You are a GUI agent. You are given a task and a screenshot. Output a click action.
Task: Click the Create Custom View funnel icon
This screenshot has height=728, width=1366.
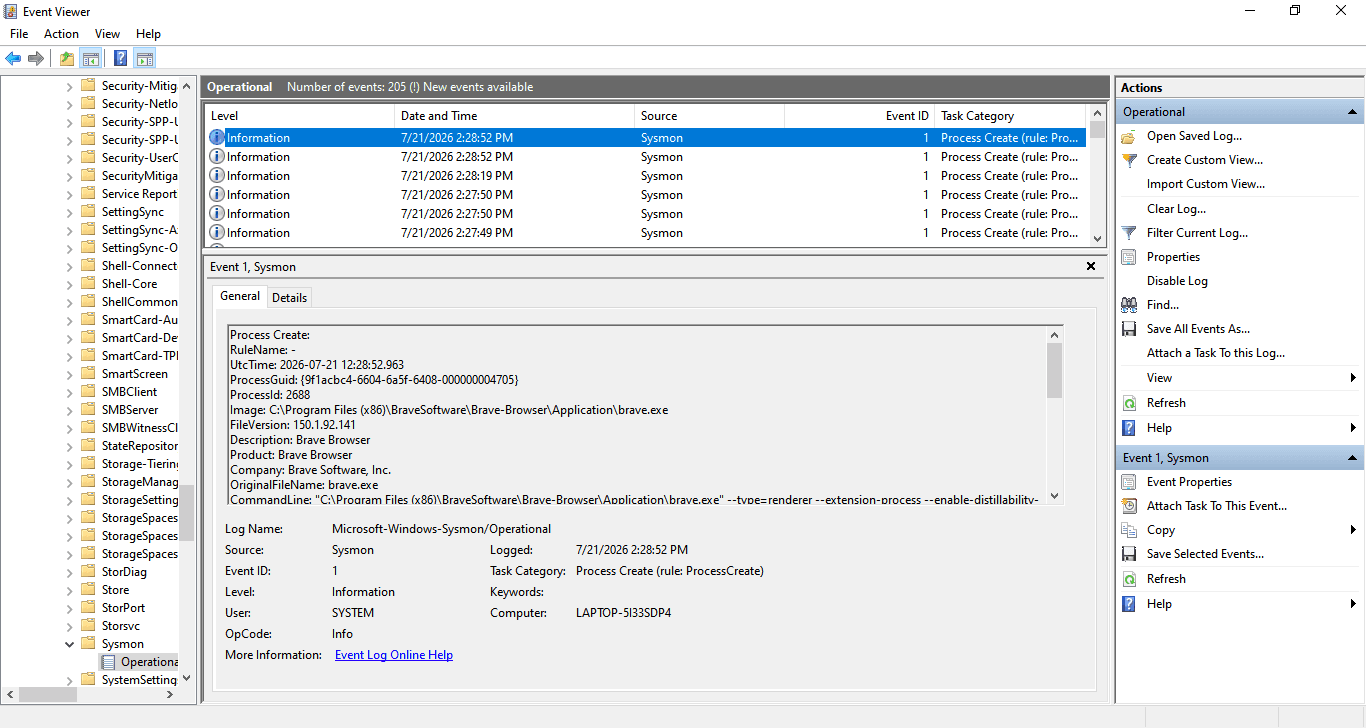coord(1129,160)
